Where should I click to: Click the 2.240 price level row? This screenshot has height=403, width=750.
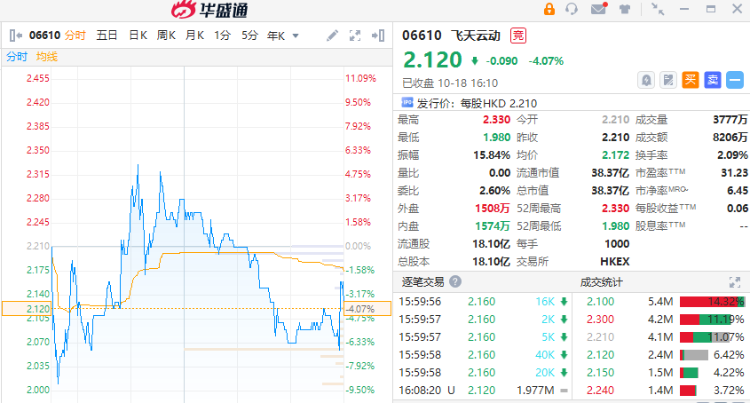coord(661,390)
